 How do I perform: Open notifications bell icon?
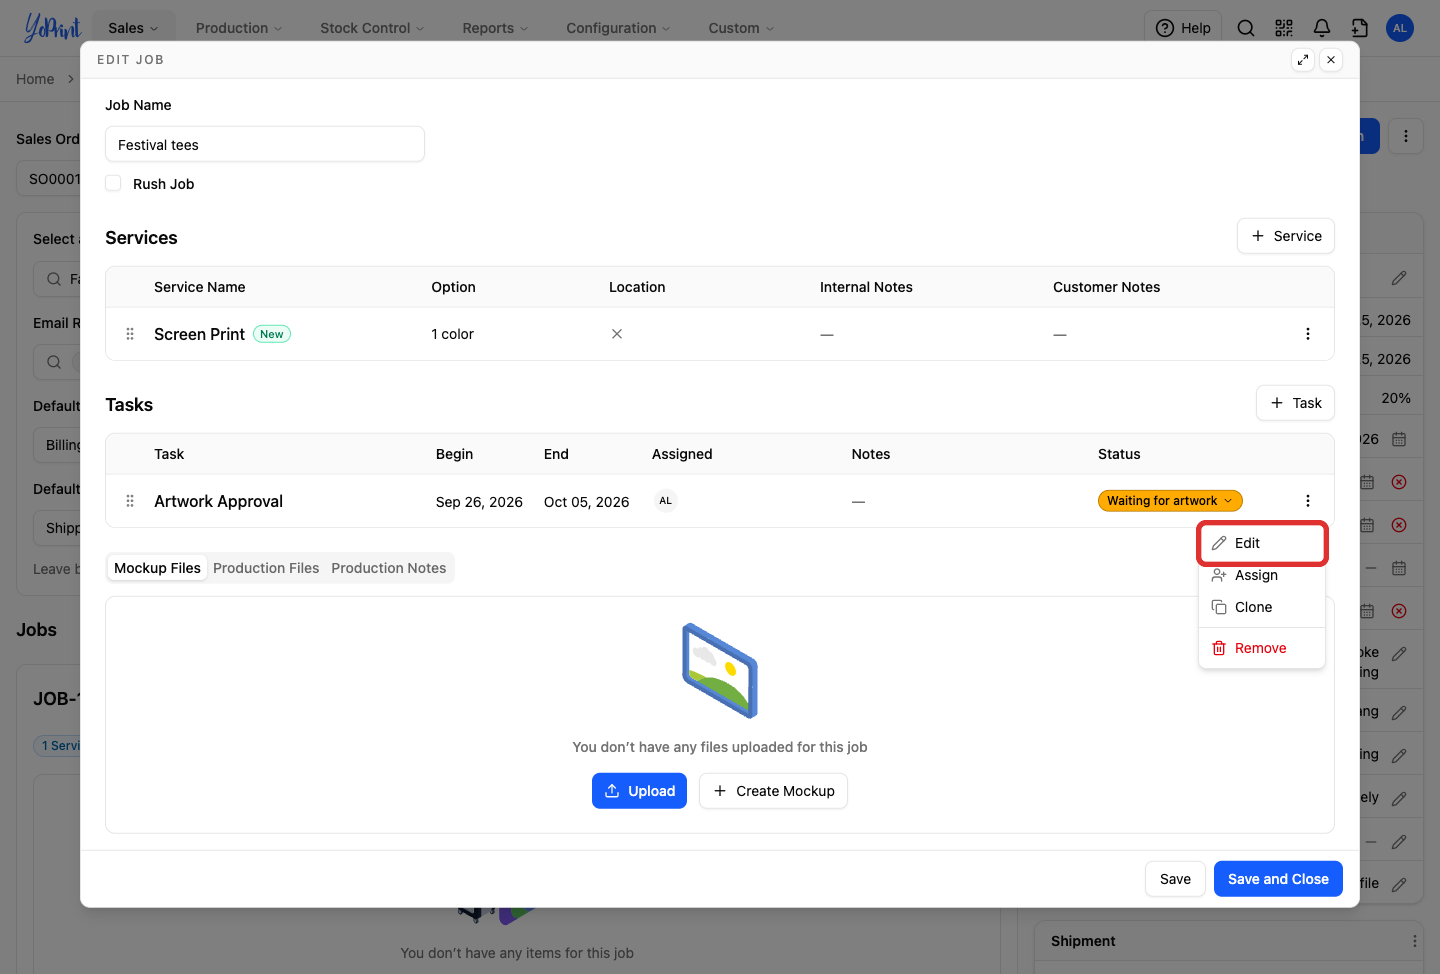[x=1322, y=28]
